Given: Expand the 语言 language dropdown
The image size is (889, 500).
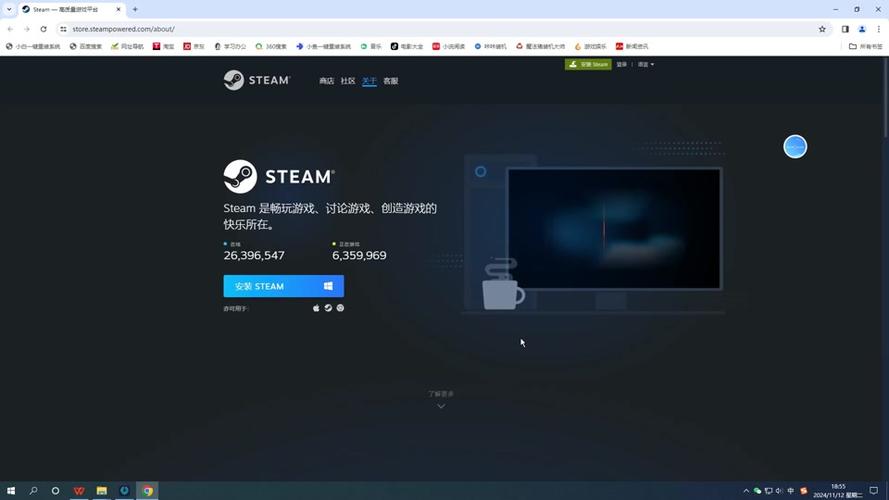Looking at the screenshot, I should coord(646,64).
